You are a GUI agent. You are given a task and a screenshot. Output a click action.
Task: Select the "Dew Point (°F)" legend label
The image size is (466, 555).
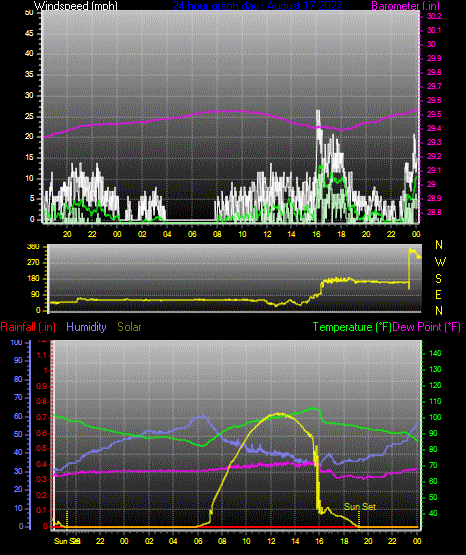pyautogui.click(x=427, y=327)
